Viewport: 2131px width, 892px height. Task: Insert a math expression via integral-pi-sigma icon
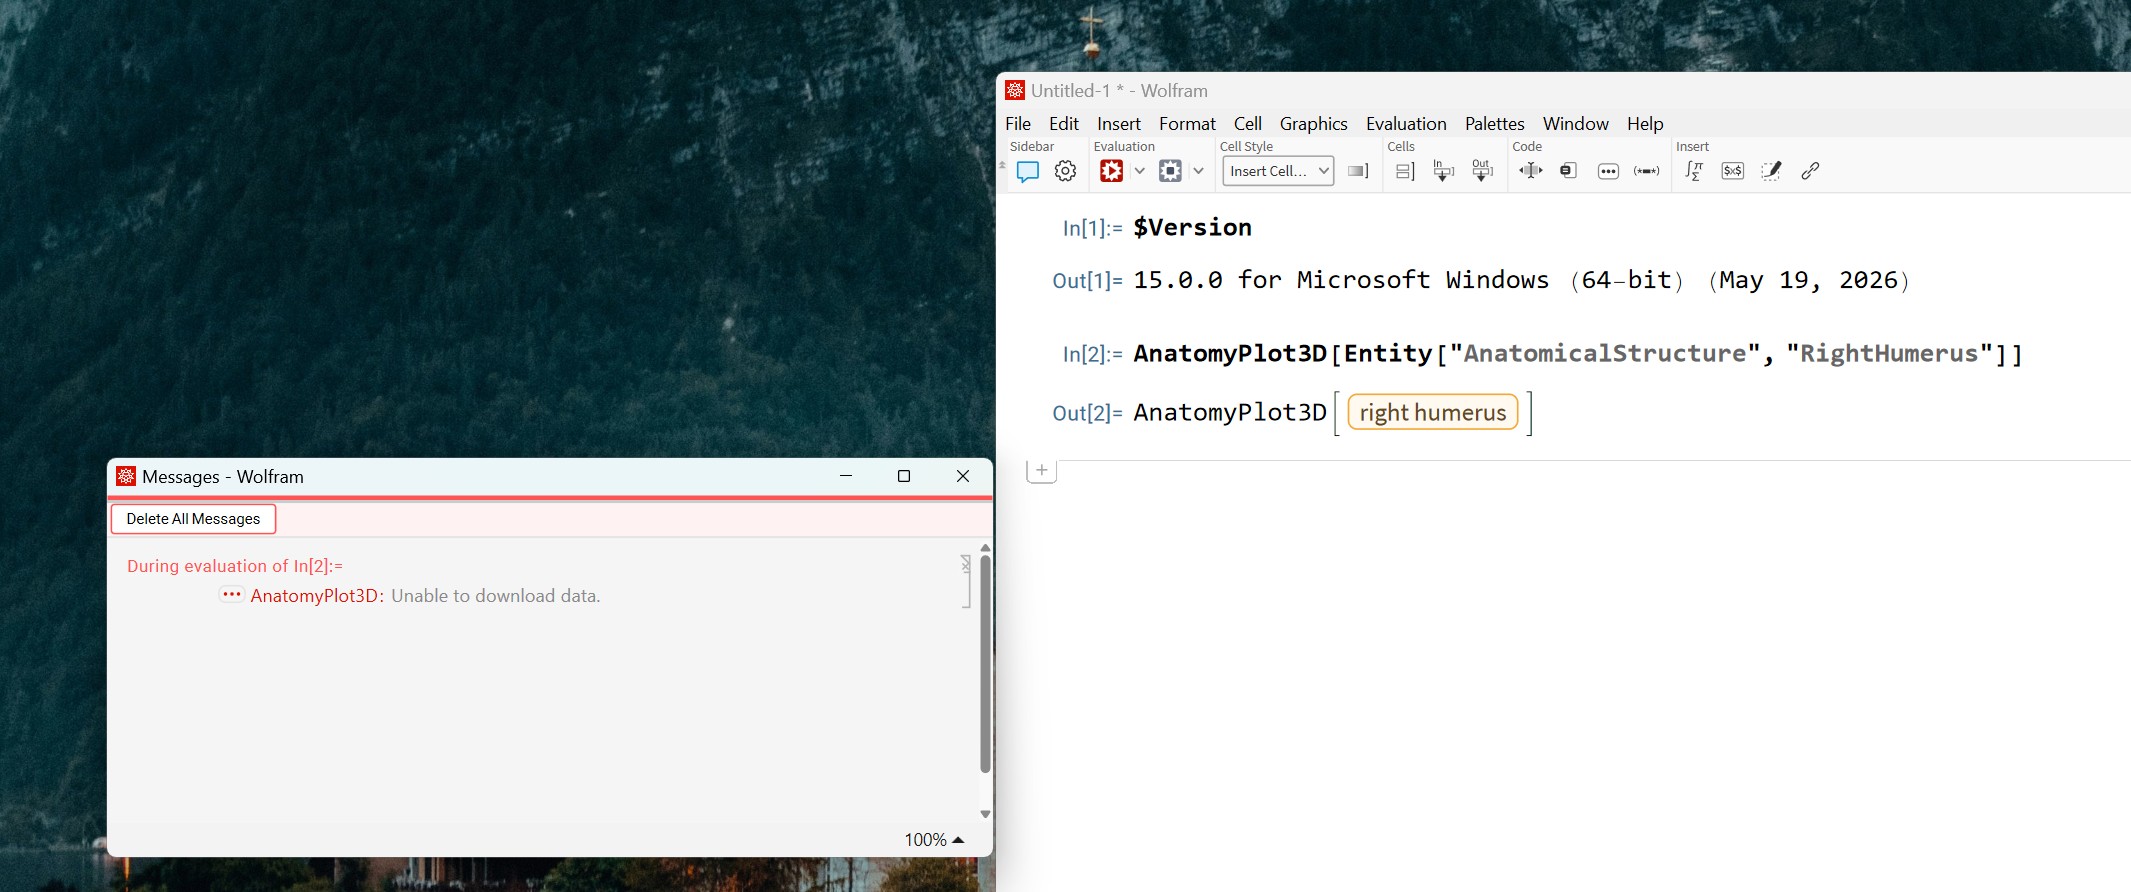pos(1694,171)
